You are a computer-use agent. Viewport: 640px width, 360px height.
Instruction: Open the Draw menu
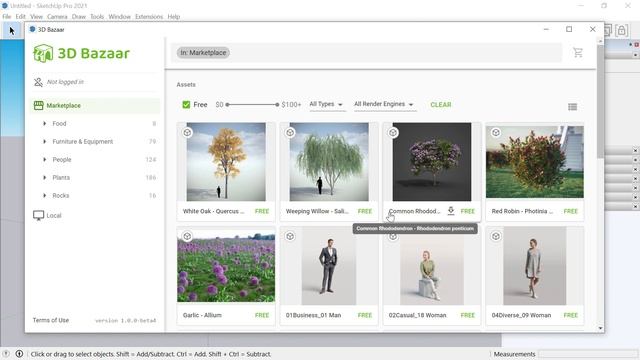[79, 17]
